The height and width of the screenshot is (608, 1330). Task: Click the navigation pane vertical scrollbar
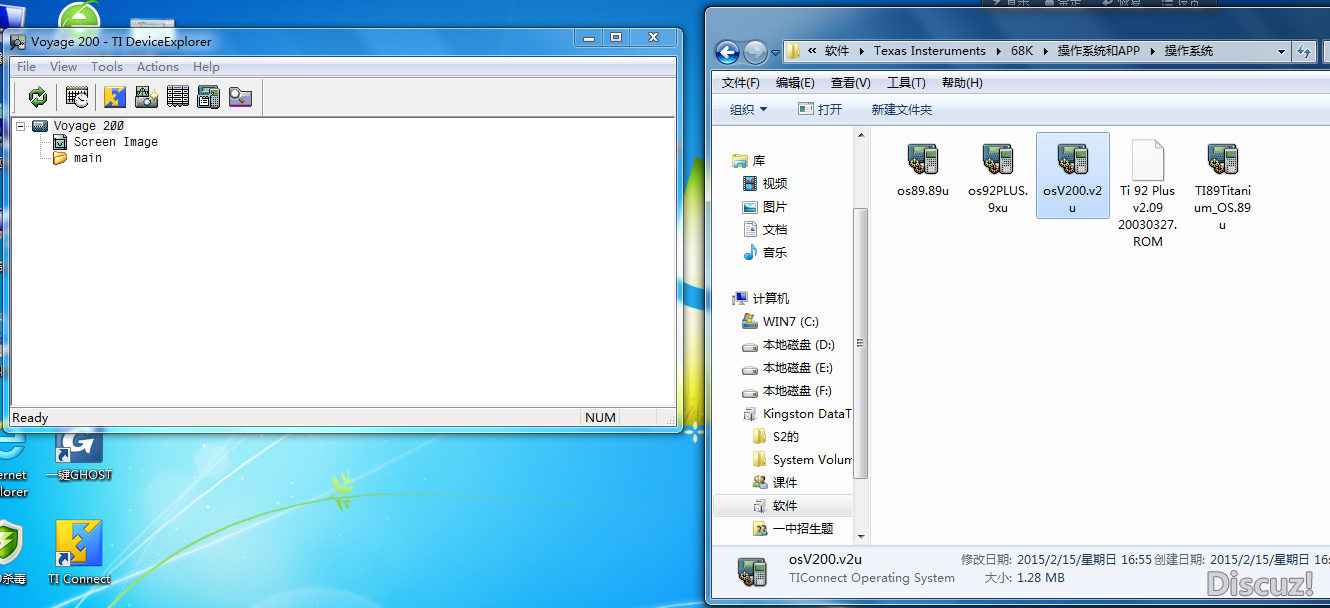point(861,342)
